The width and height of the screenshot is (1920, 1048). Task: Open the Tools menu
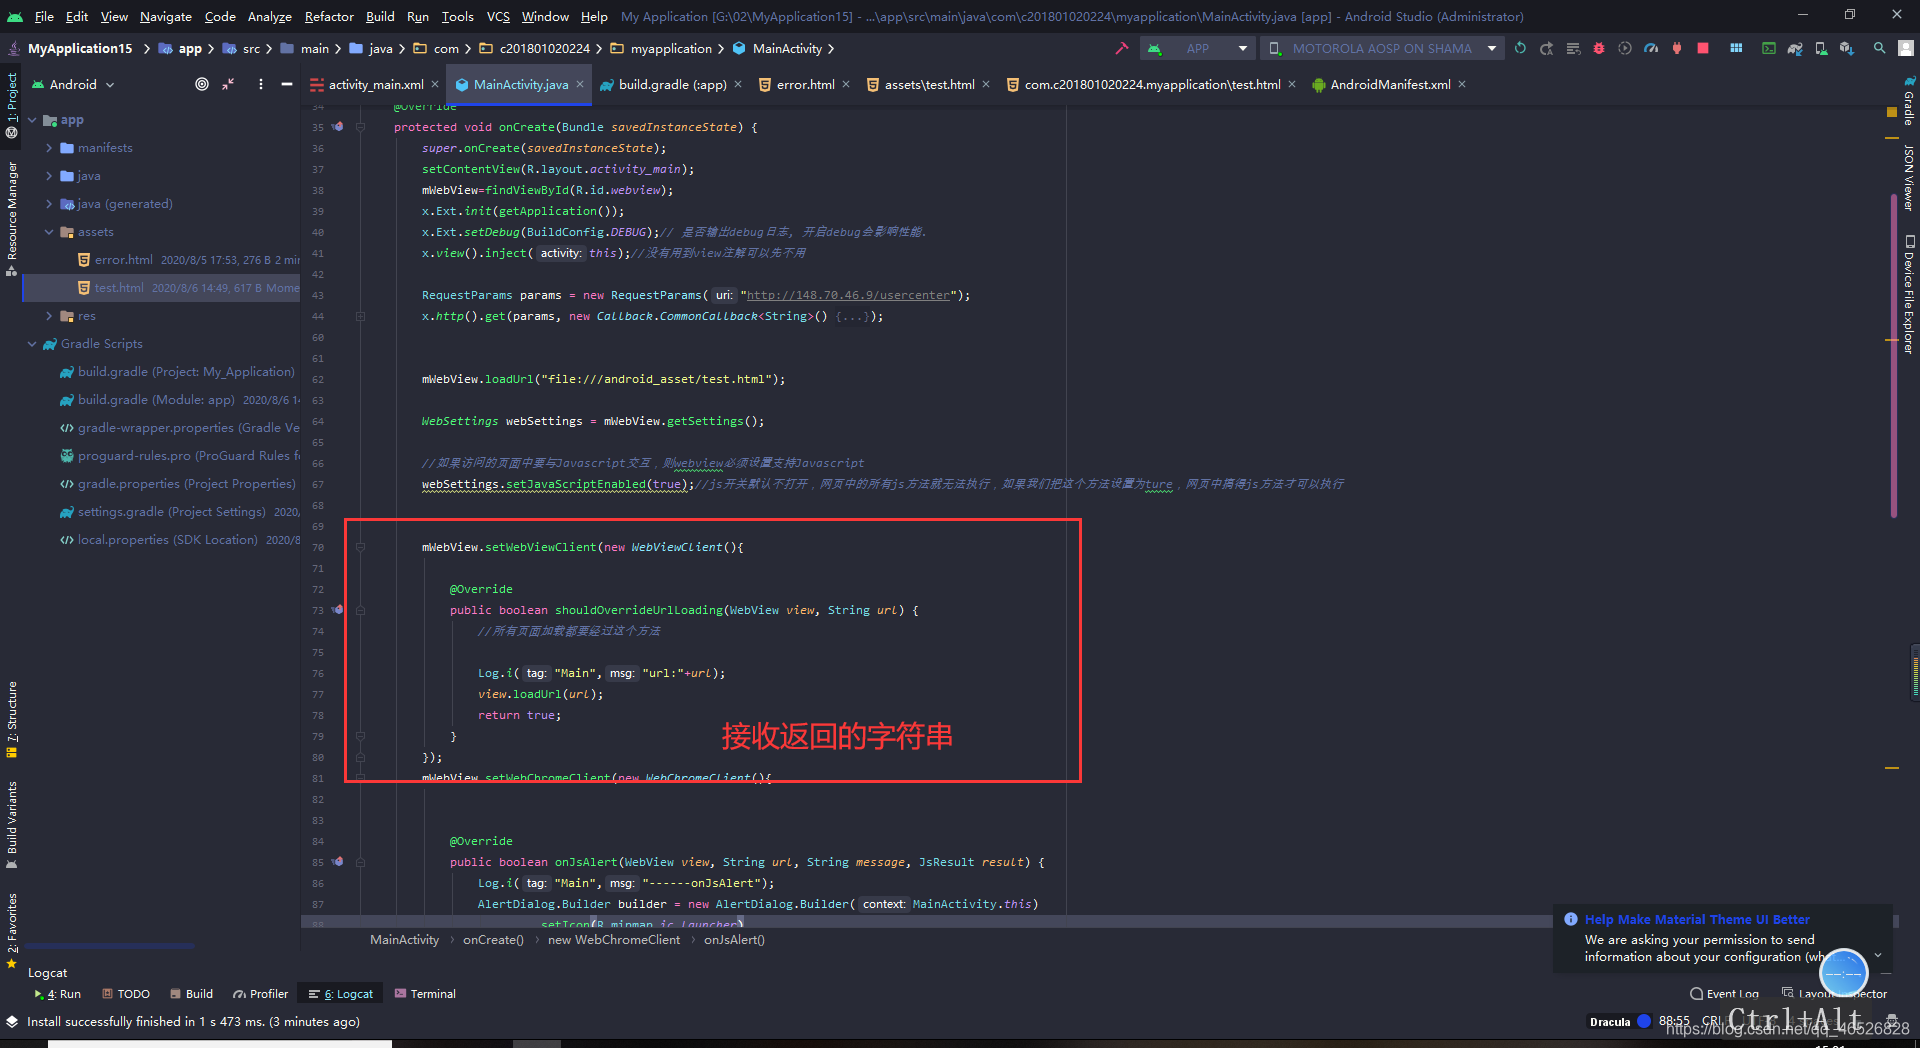pos(457,16)
